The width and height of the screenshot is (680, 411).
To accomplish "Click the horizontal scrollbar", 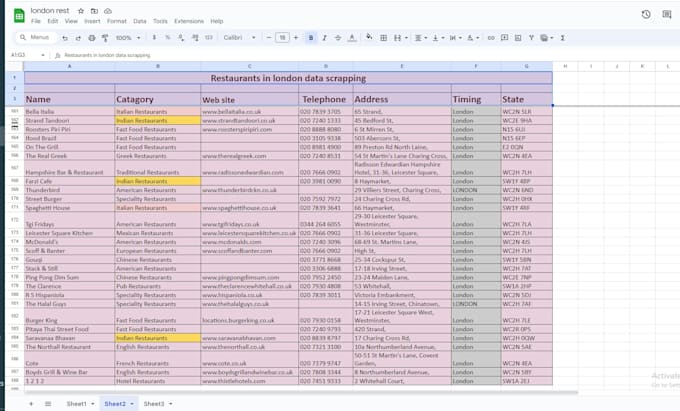I will [301, 392].
